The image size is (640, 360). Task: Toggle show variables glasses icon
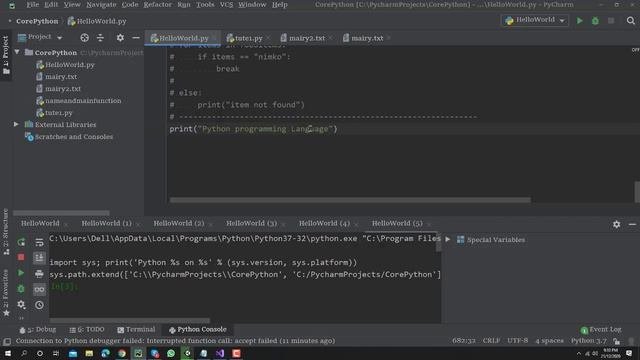[x=39, y=289]
